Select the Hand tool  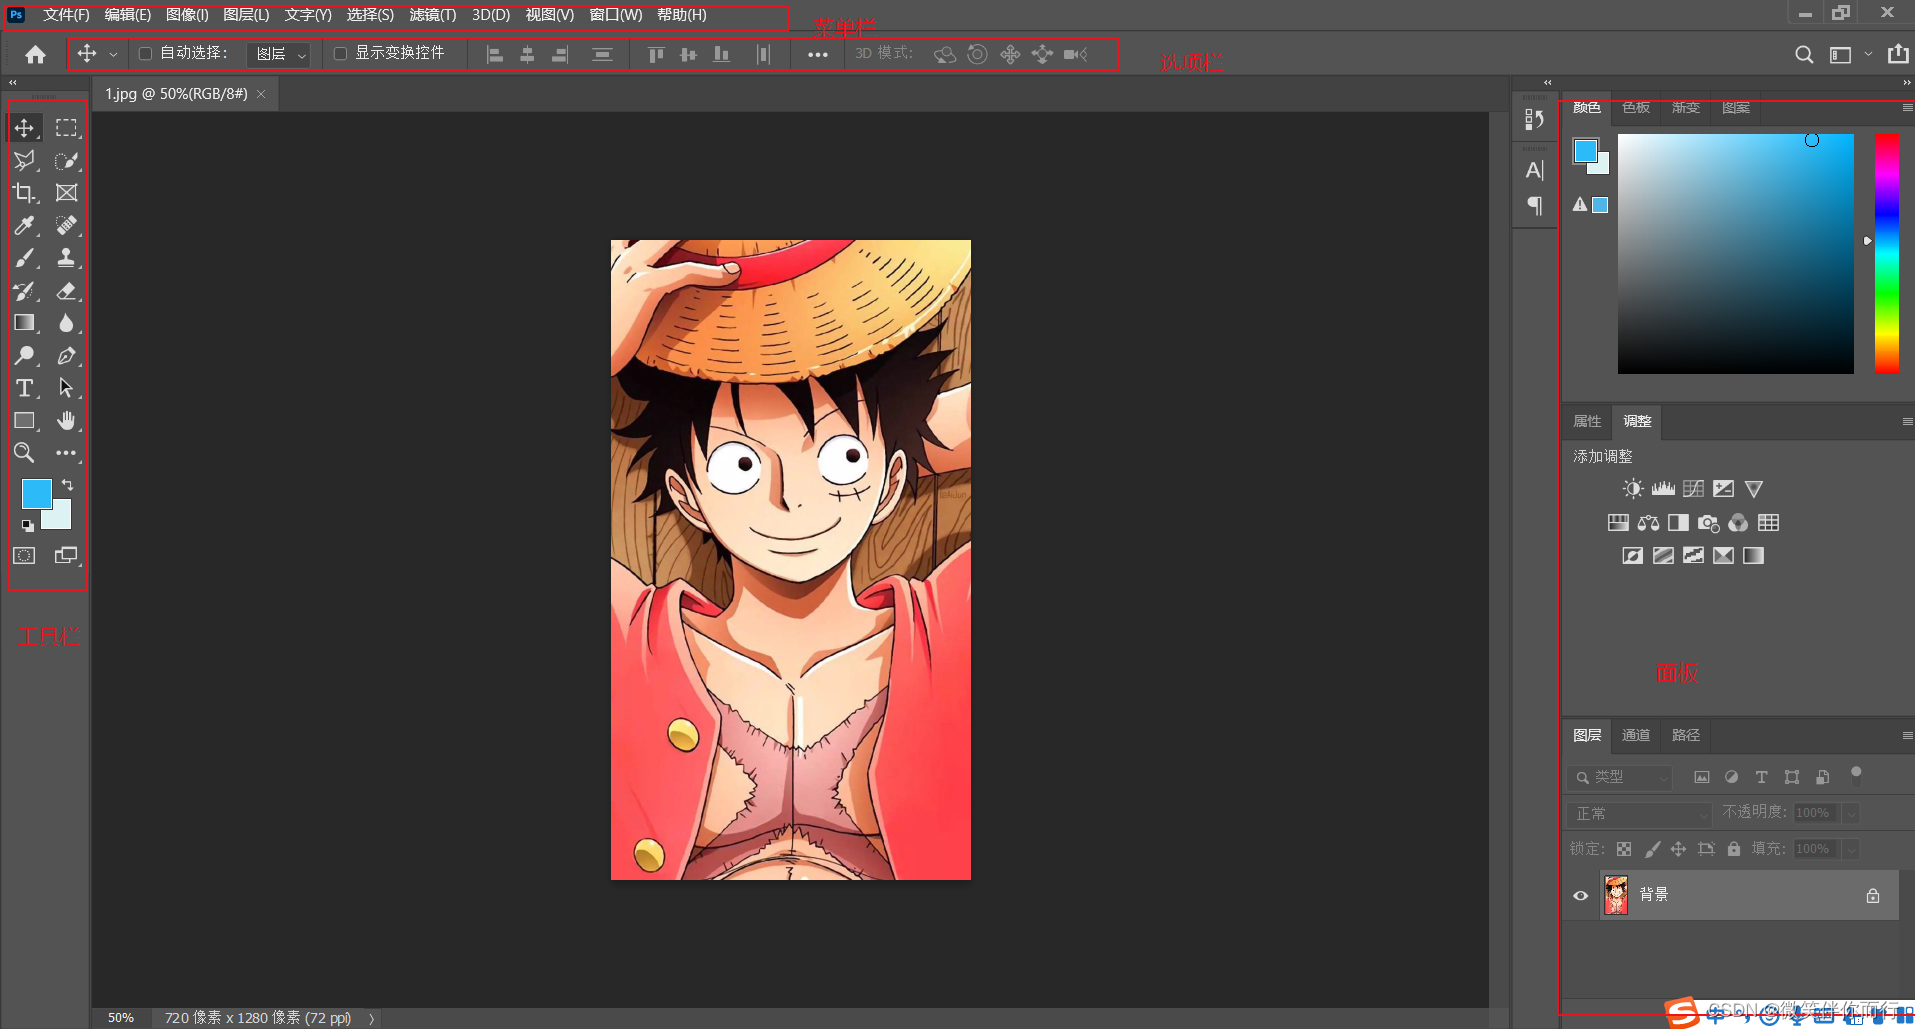pyautogui.click(x=66, y=421)
